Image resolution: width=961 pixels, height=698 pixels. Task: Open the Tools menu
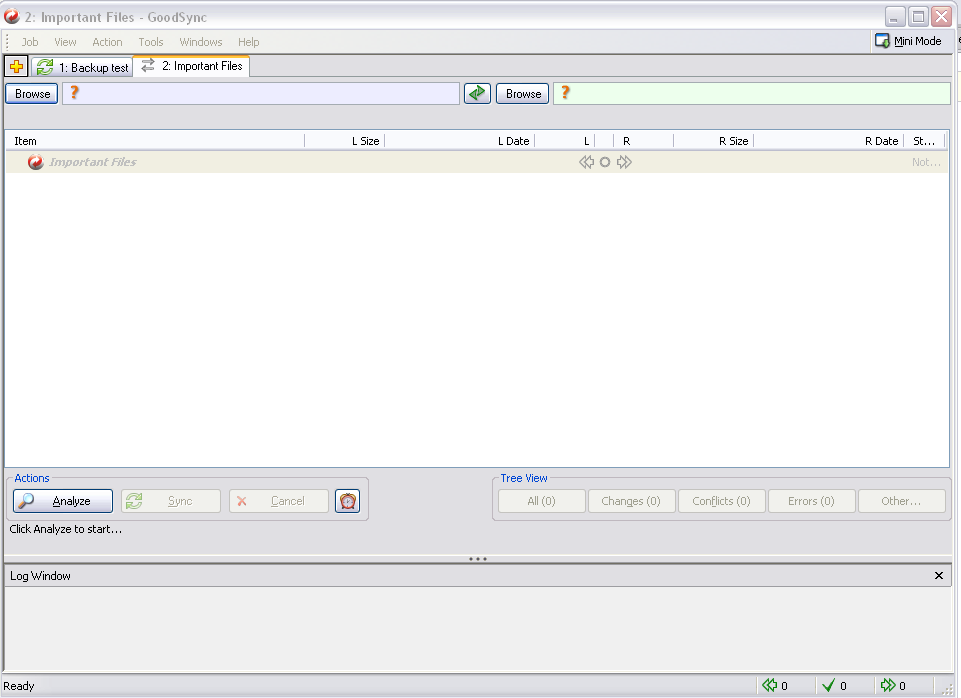coord(150,41)
